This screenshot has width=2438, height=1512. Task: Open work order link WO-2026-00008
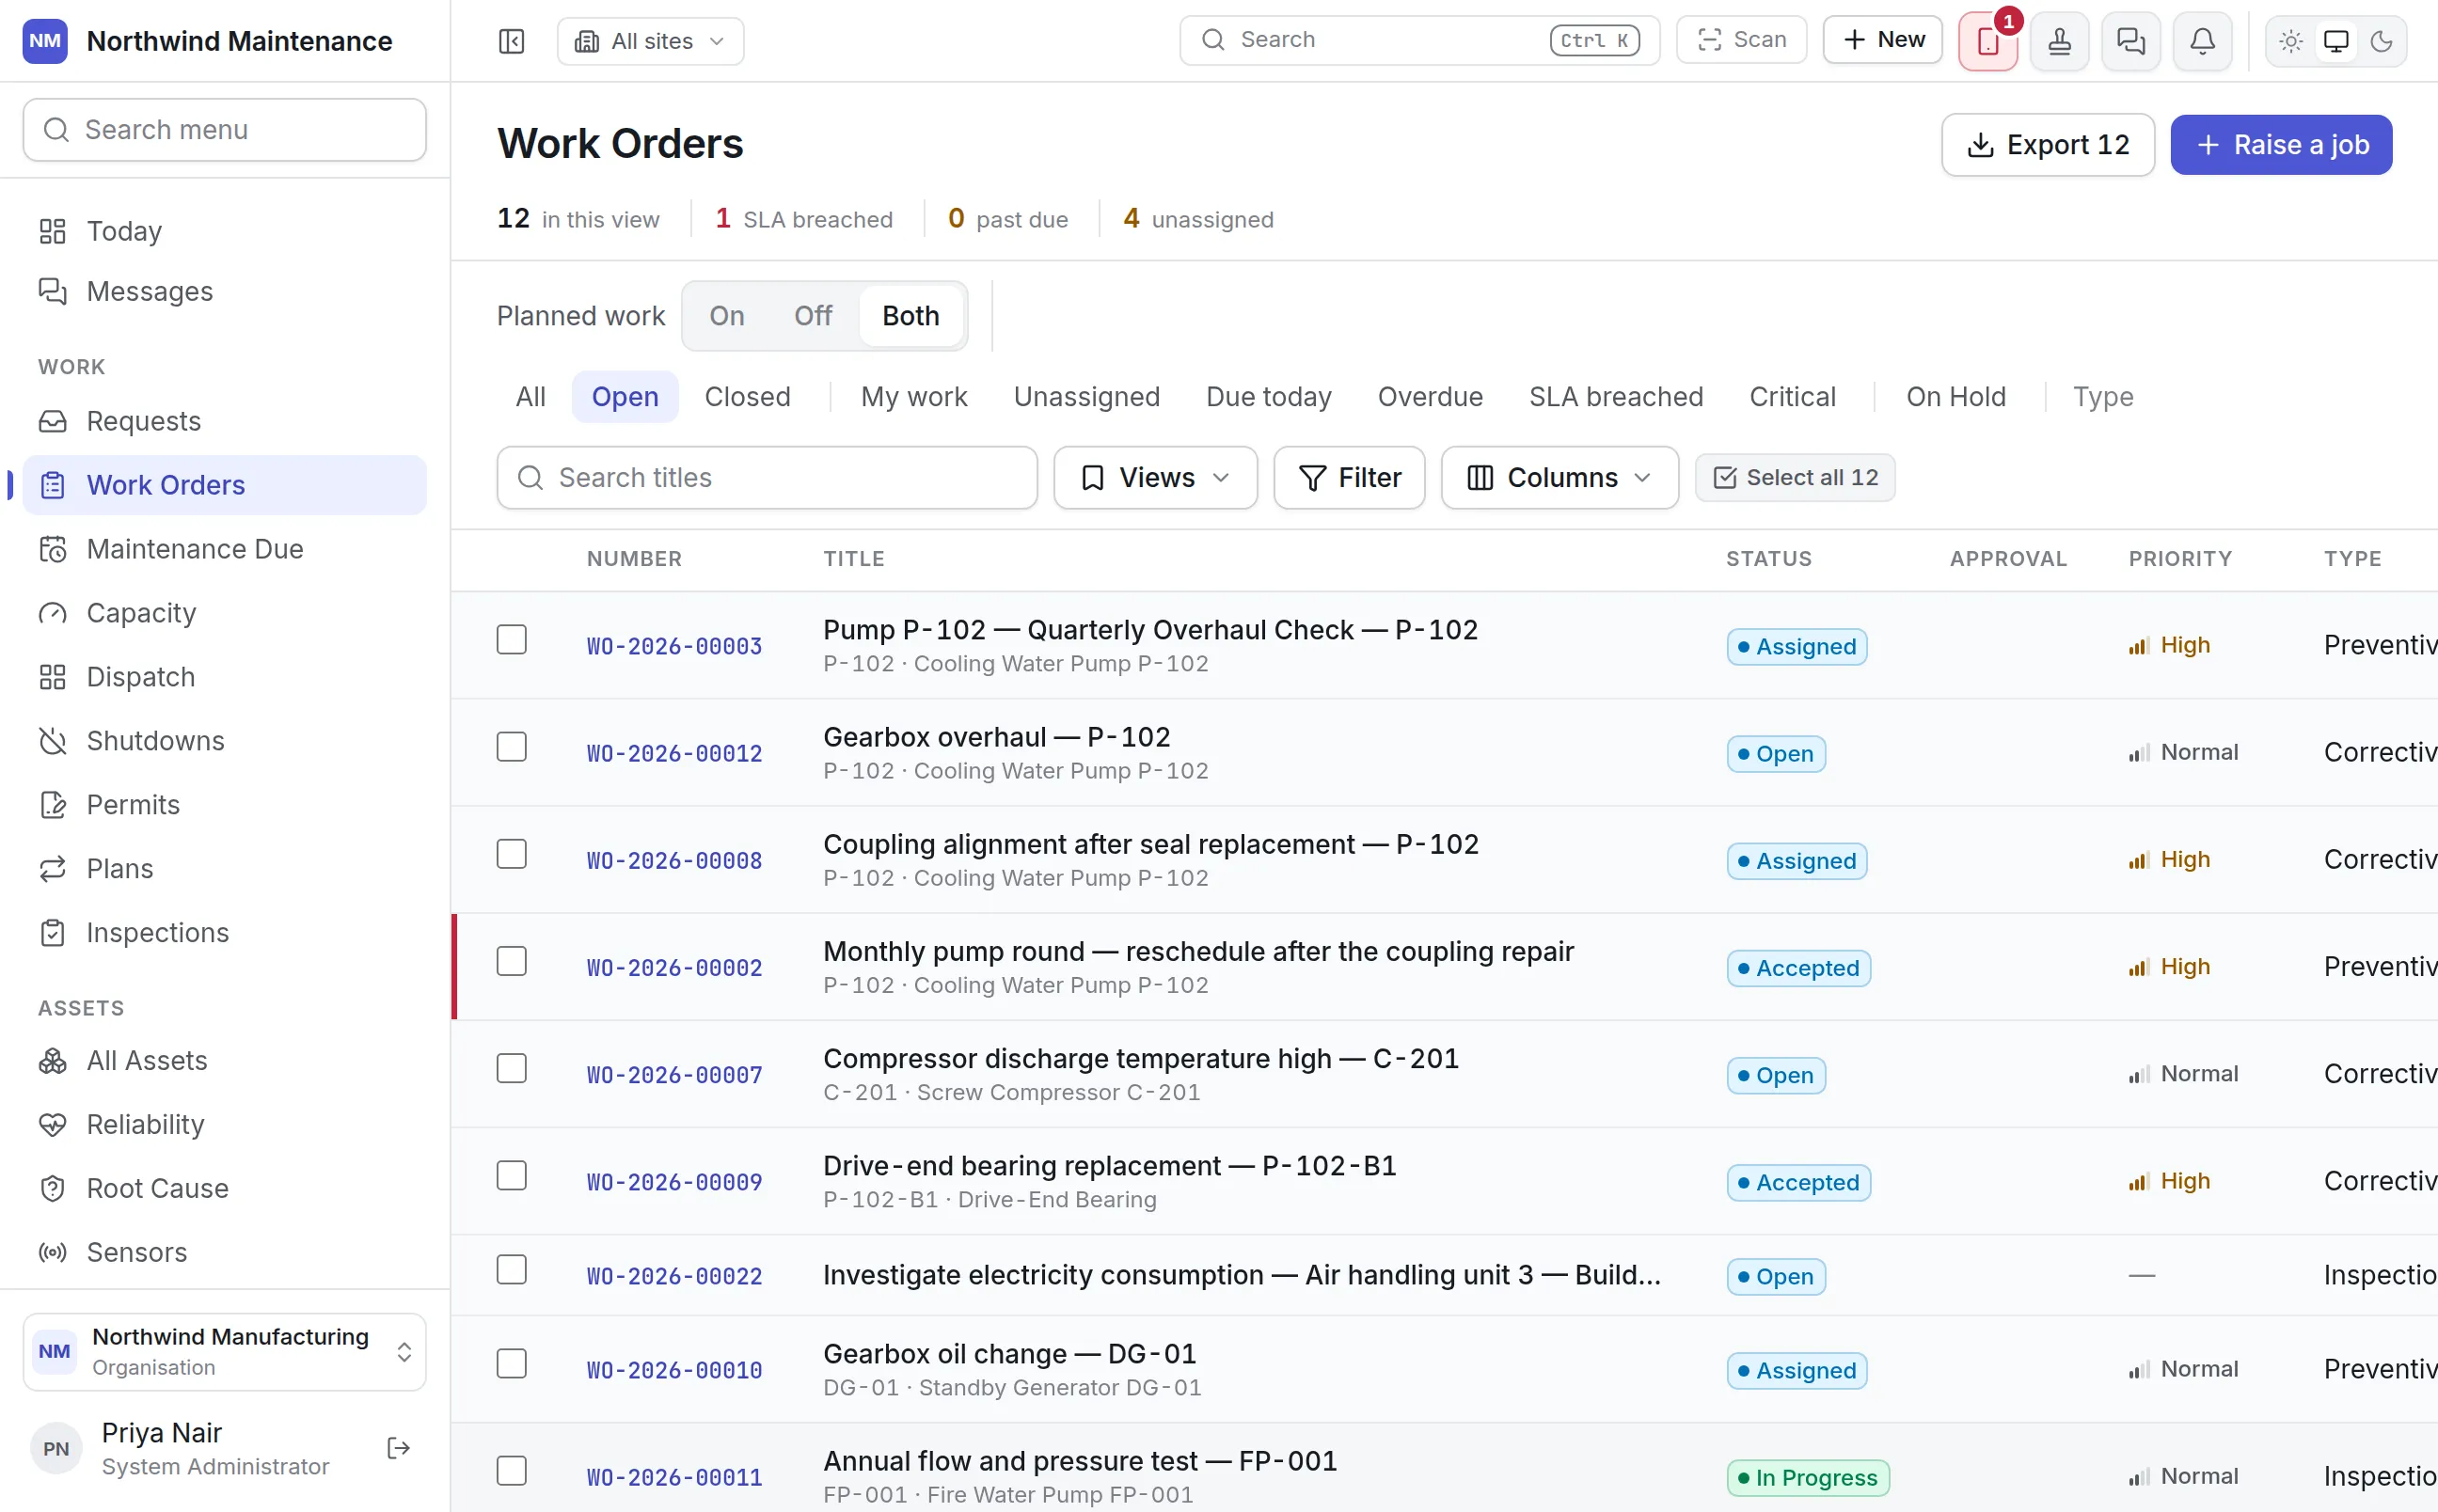(x=674, y=861)
